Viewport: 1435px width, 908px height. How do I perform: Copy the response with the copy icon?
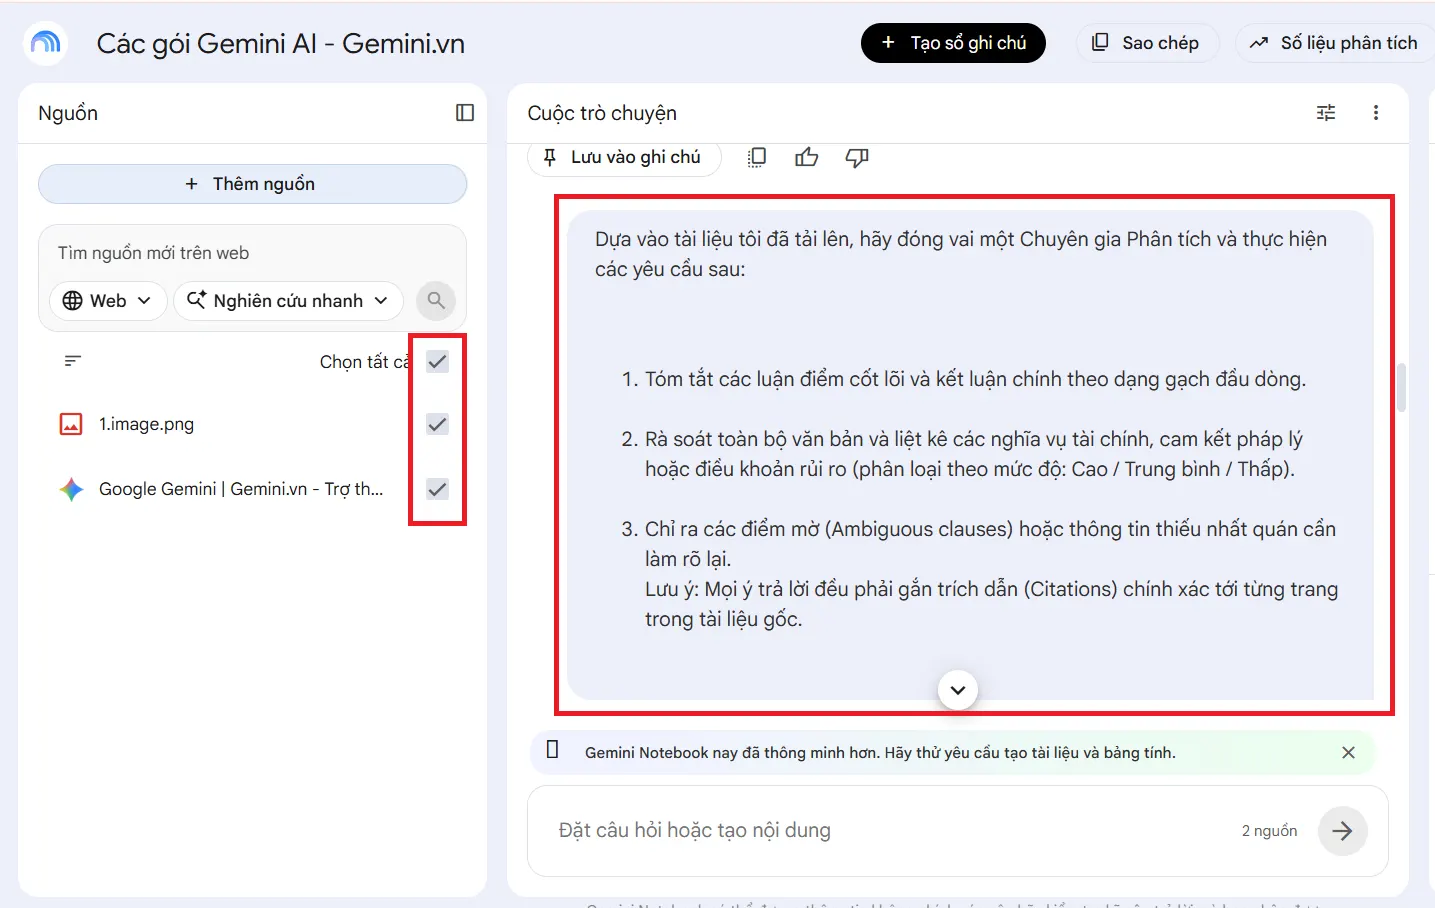pos(757,157)
